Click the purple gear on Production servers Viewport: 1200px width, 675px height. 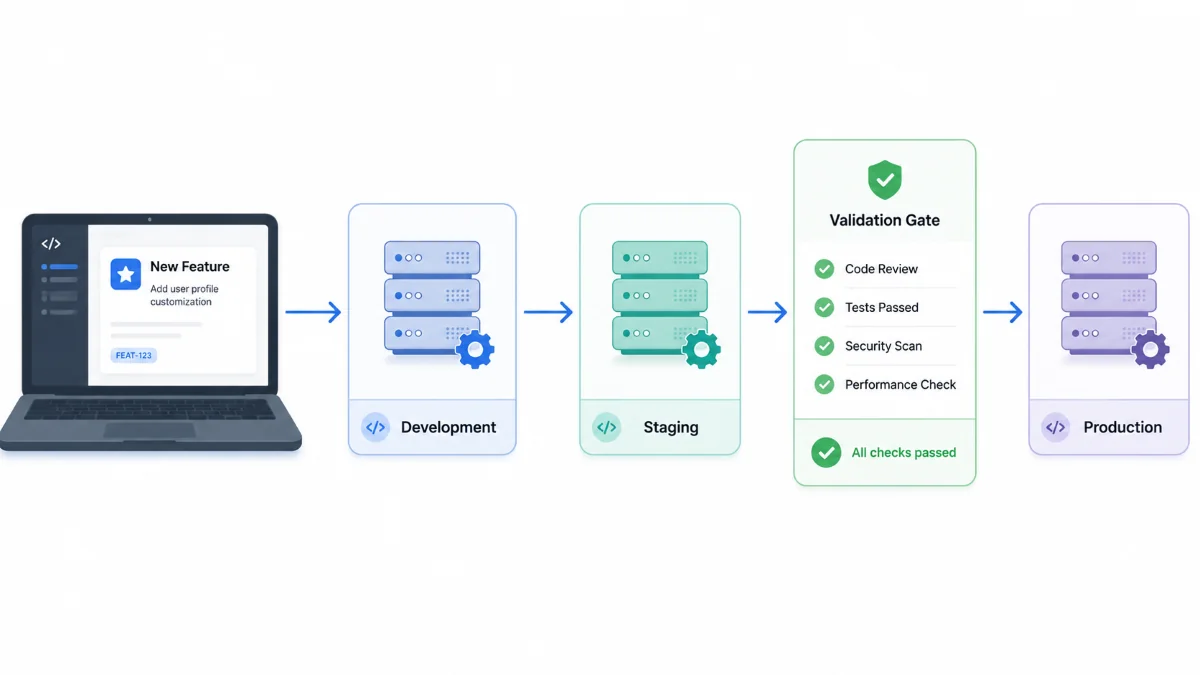click(x=1150, y=349)
